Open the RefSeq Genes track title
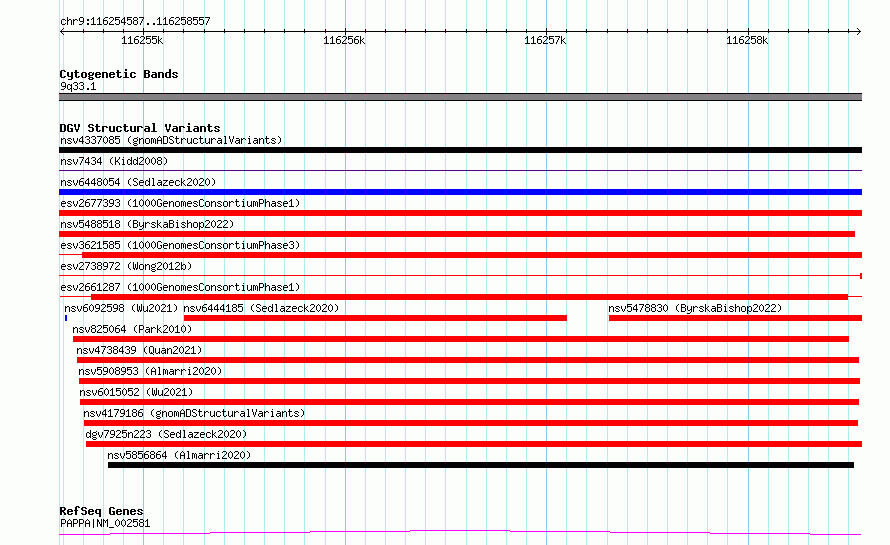 pyautogui.click(x=101, y=511)
